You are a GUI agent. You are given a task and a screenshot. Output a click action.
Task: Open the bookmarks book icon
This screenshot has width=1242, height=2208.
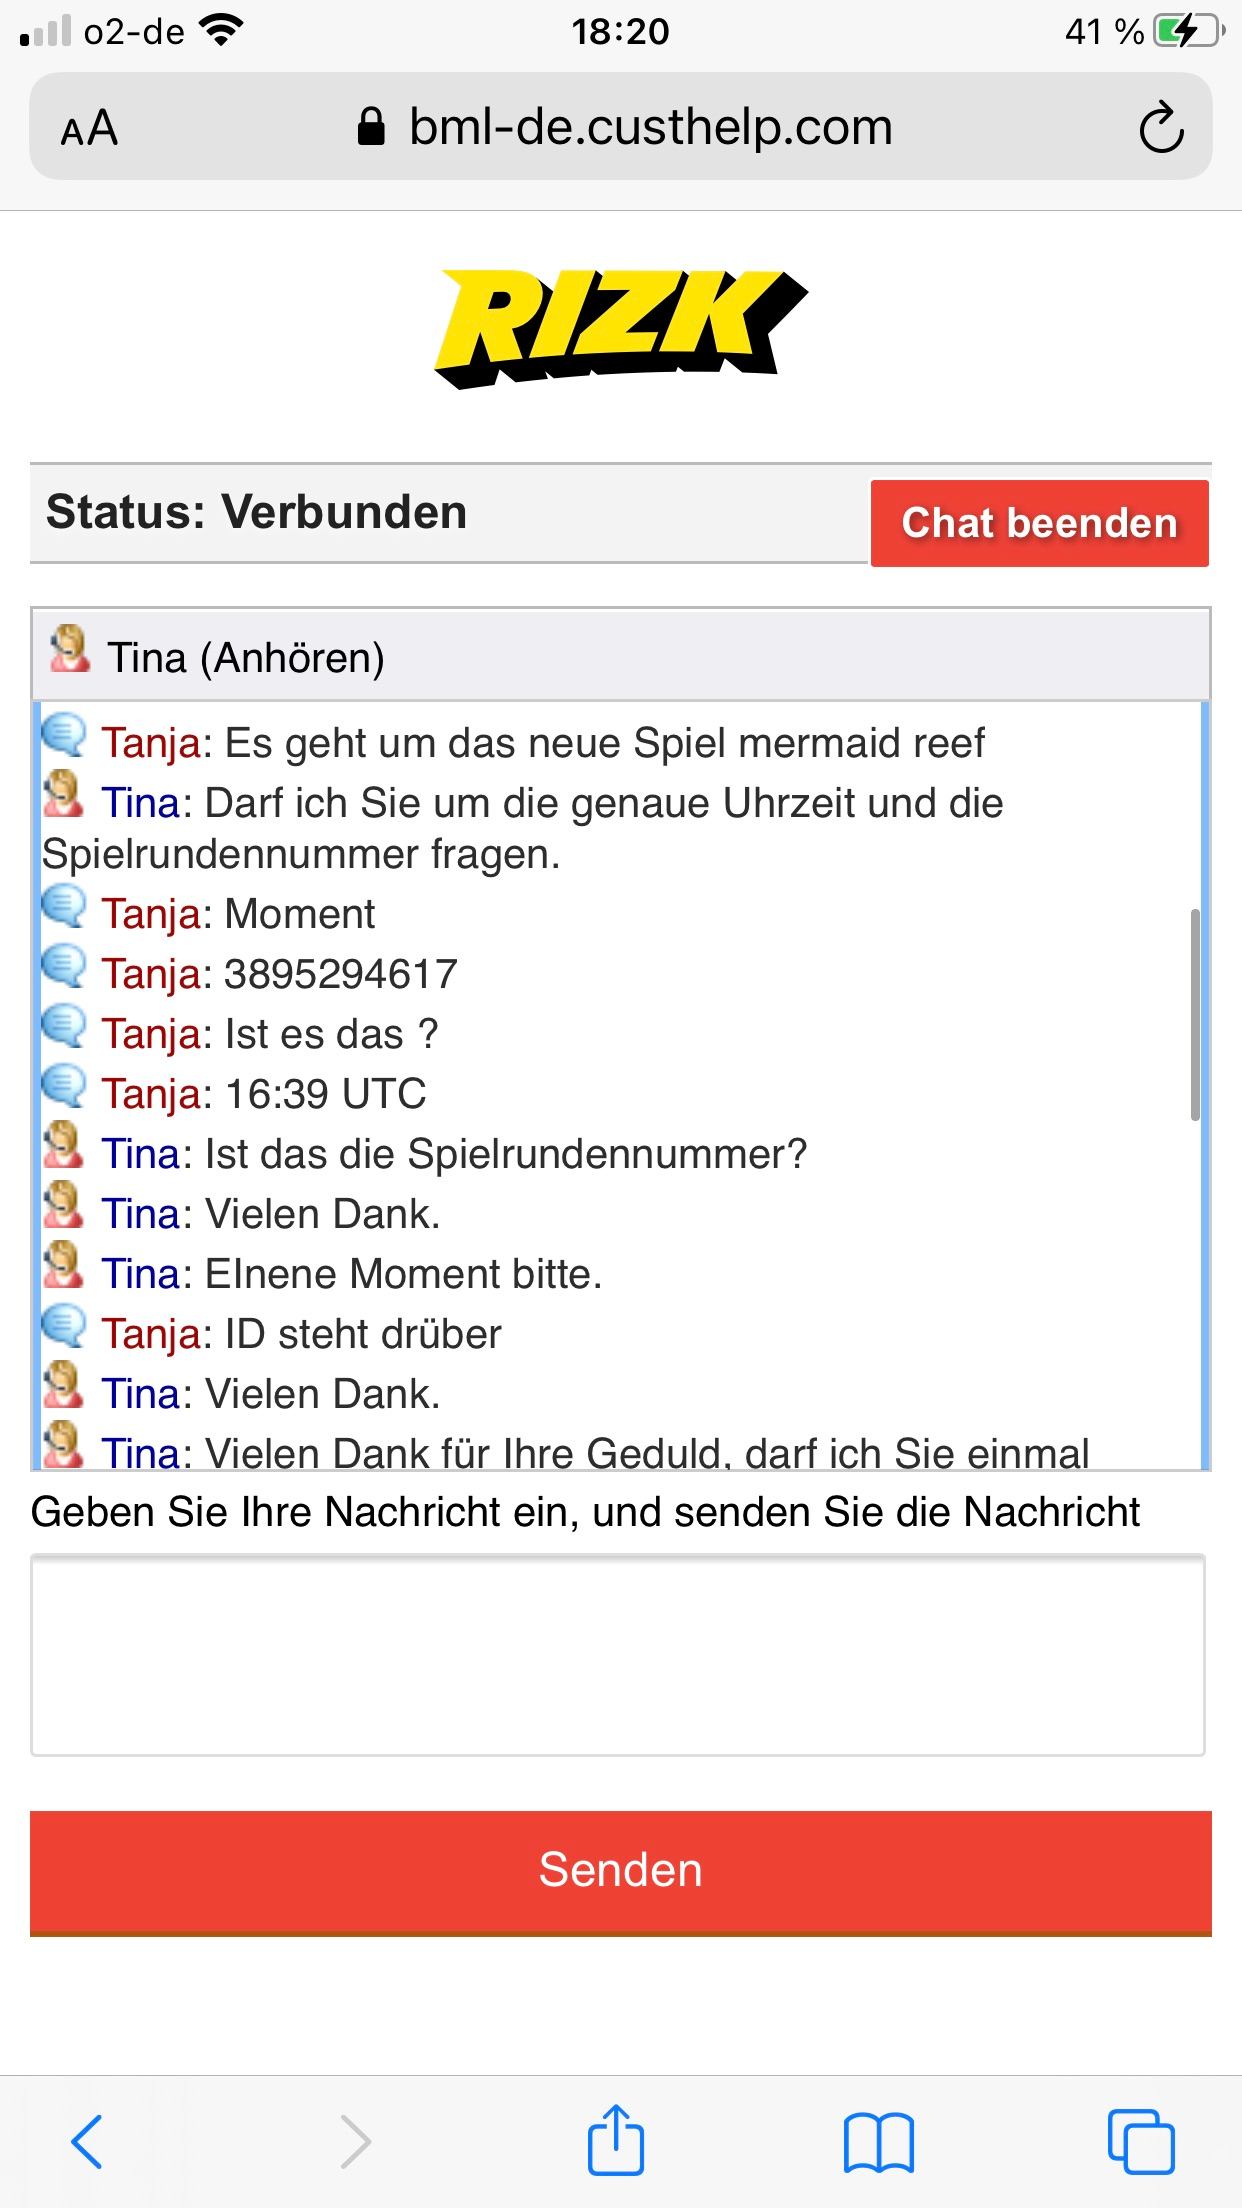coord(878,2141)
